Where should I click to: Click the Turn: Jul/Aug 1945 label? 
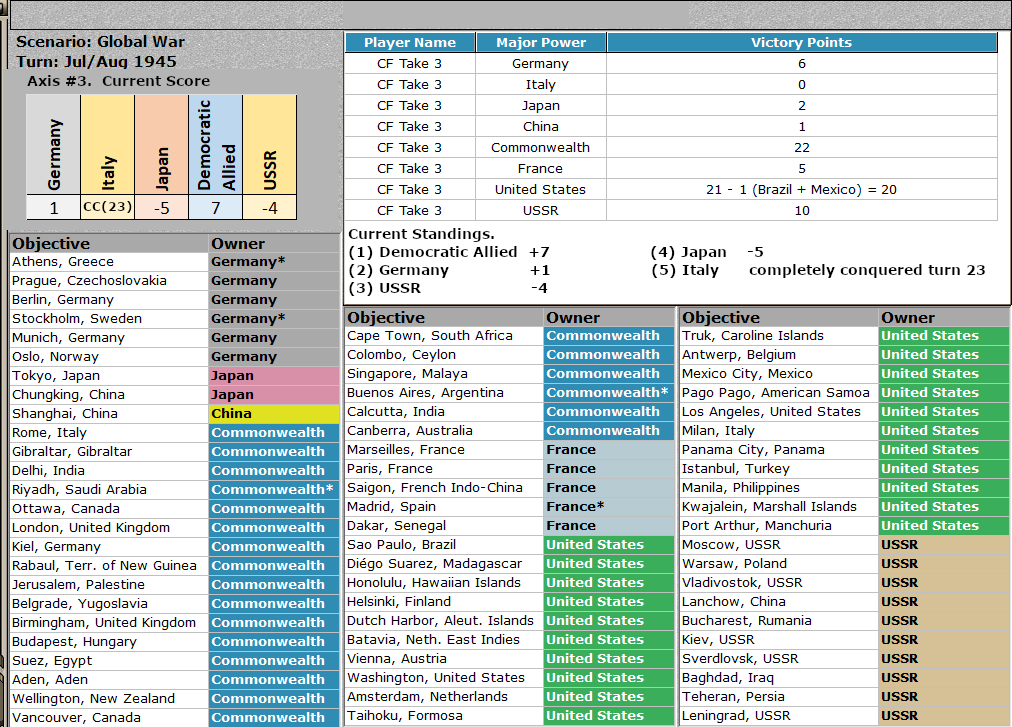[96, 62]
